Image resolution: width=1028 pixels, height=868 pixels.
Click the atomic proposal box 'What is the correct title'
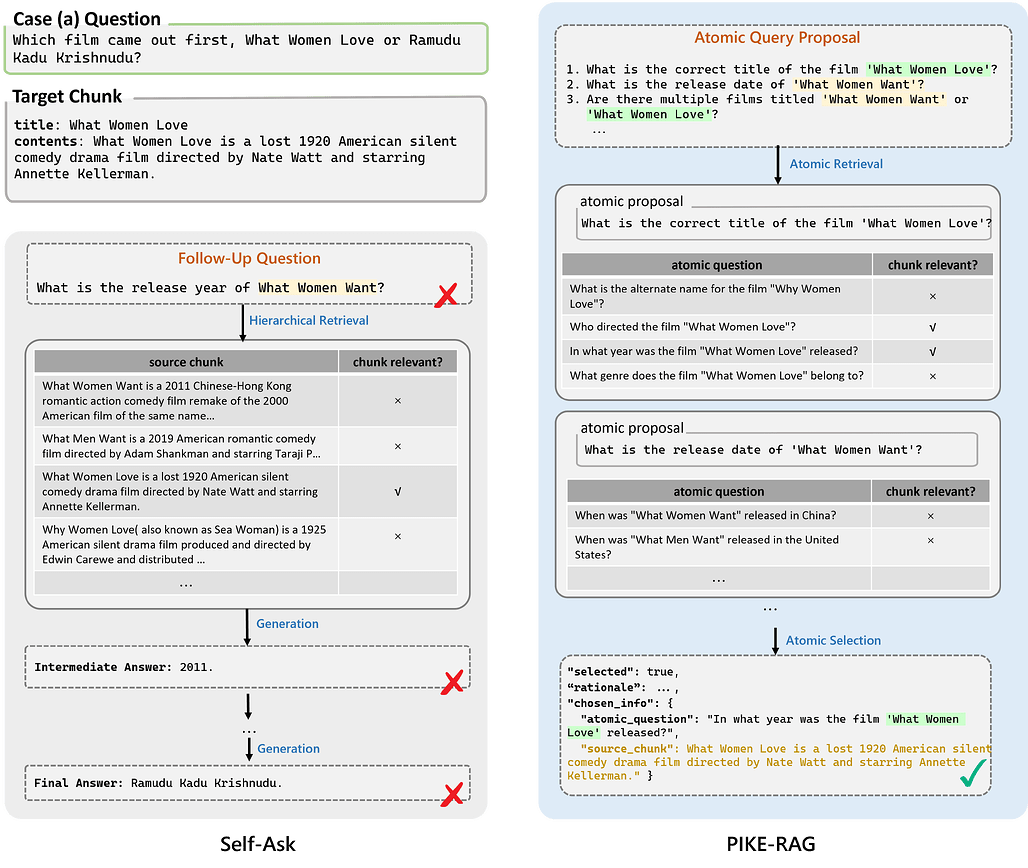784,224
